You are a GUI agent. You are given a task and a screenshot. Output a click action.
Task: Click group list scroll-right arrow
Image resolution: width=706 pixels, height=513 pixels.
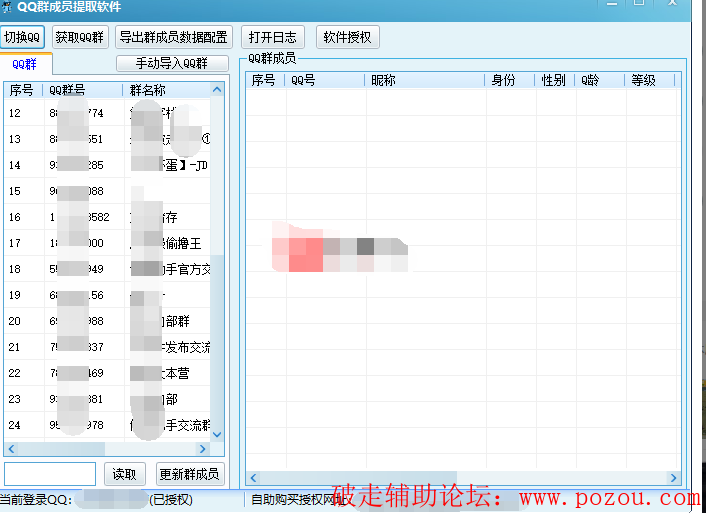tap(203, 449)
